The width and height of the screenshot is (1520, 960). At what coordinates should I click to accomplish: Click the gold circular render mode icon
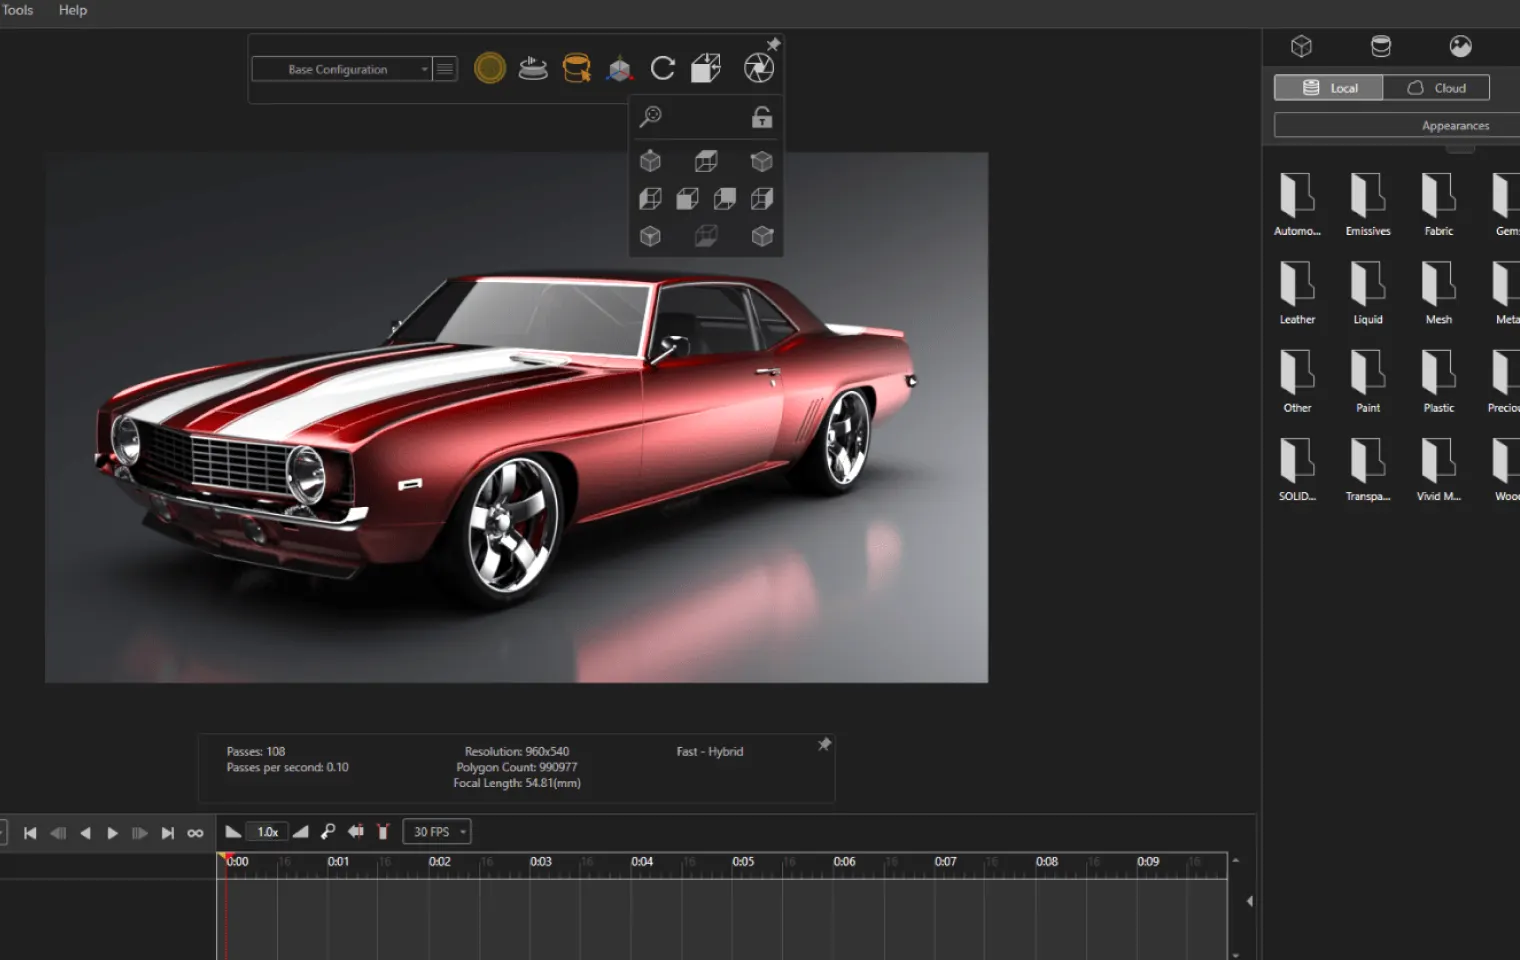point(490,68)
